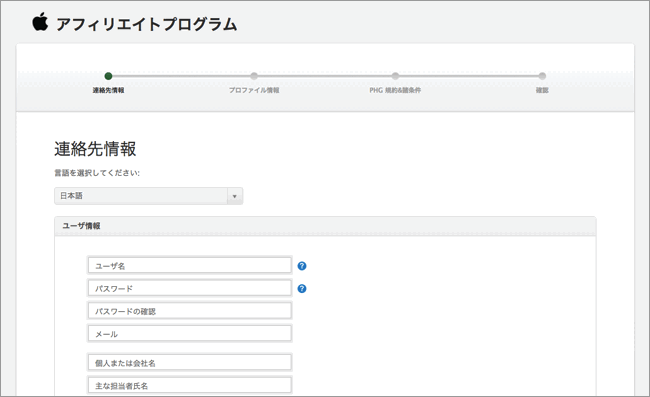Click the 連絡先情報 step label
Viewport: 650px width, 397px height.
tap(108, 90)
